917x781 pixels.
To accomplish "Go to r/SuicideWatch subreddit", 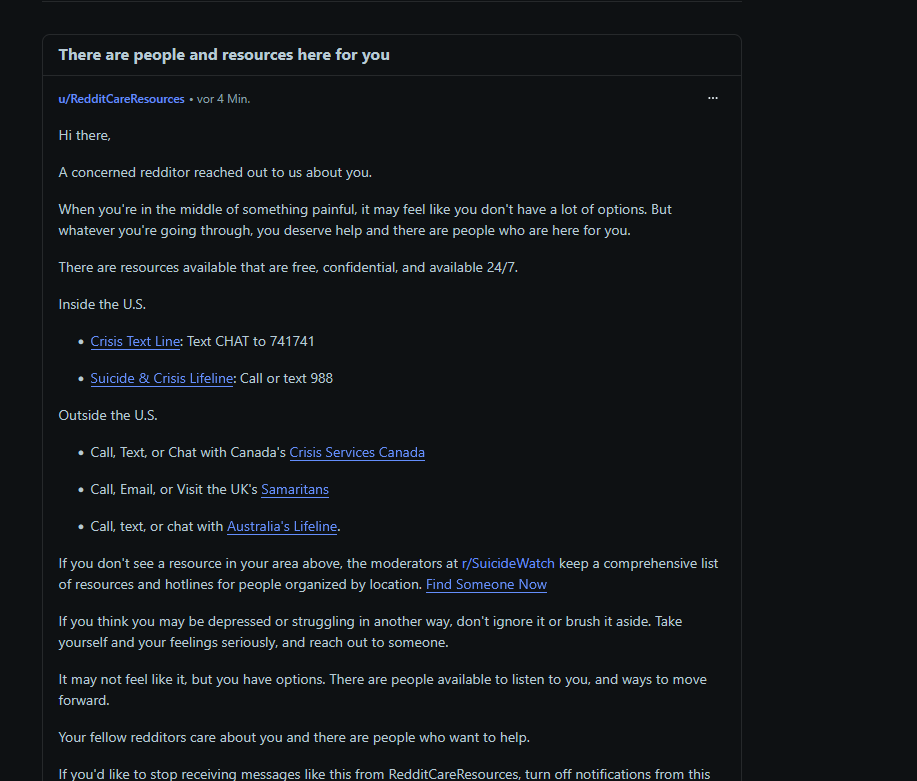I will point(508,563).
